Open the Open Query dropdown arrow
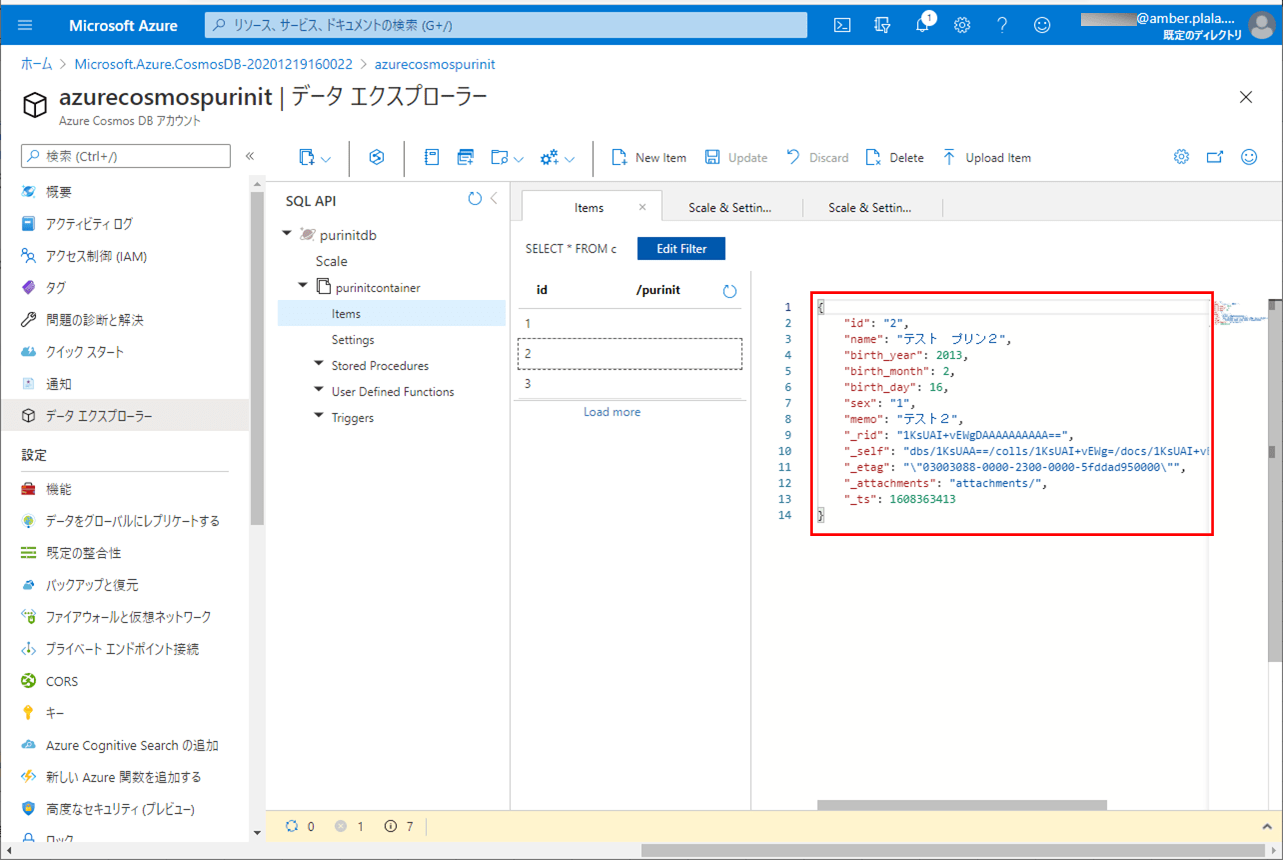Viewport: 1283px width, 860px height. [519, 159]
